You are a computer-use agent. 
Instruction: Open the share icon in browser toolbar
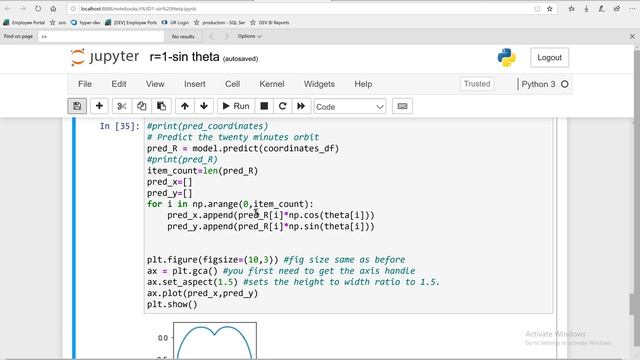point(617,9)
